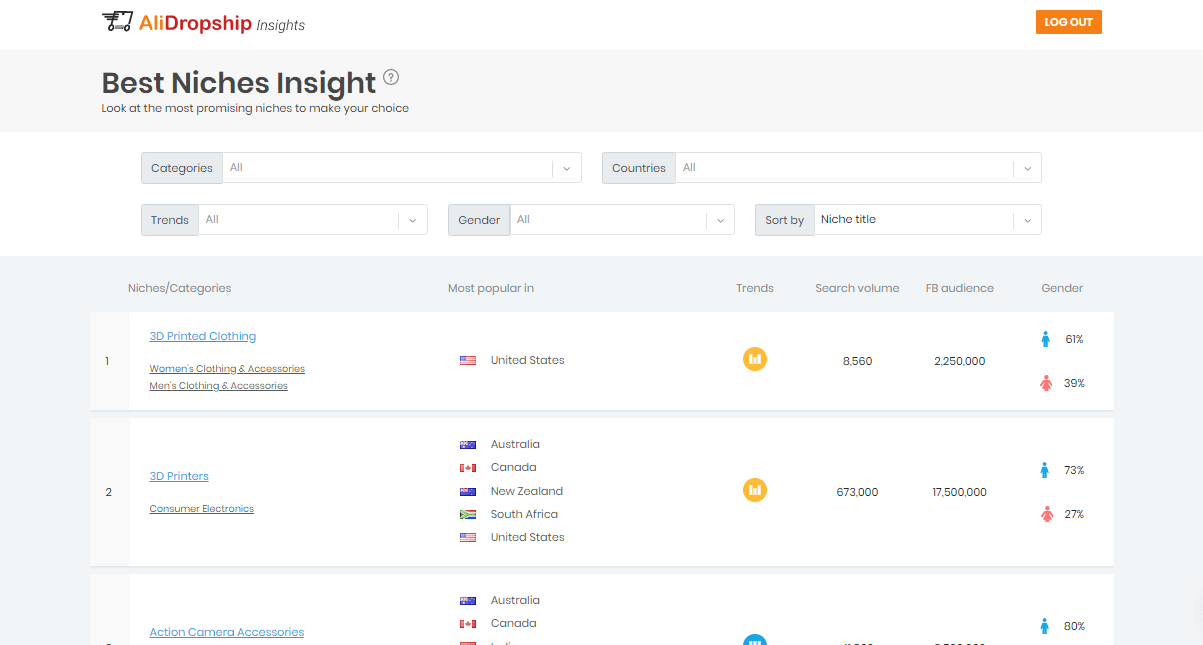Click female gender icon showing 39%
The width and height of the screenshot is (1203, 645).
point(1046,383)
